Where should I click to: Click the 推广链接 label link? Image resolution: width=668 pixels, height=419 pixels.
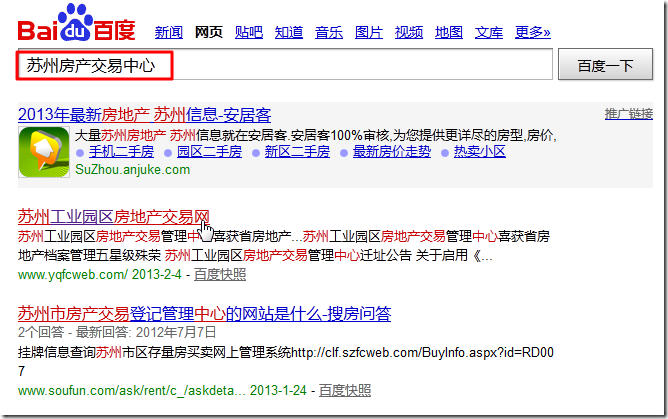click(629, 114)
